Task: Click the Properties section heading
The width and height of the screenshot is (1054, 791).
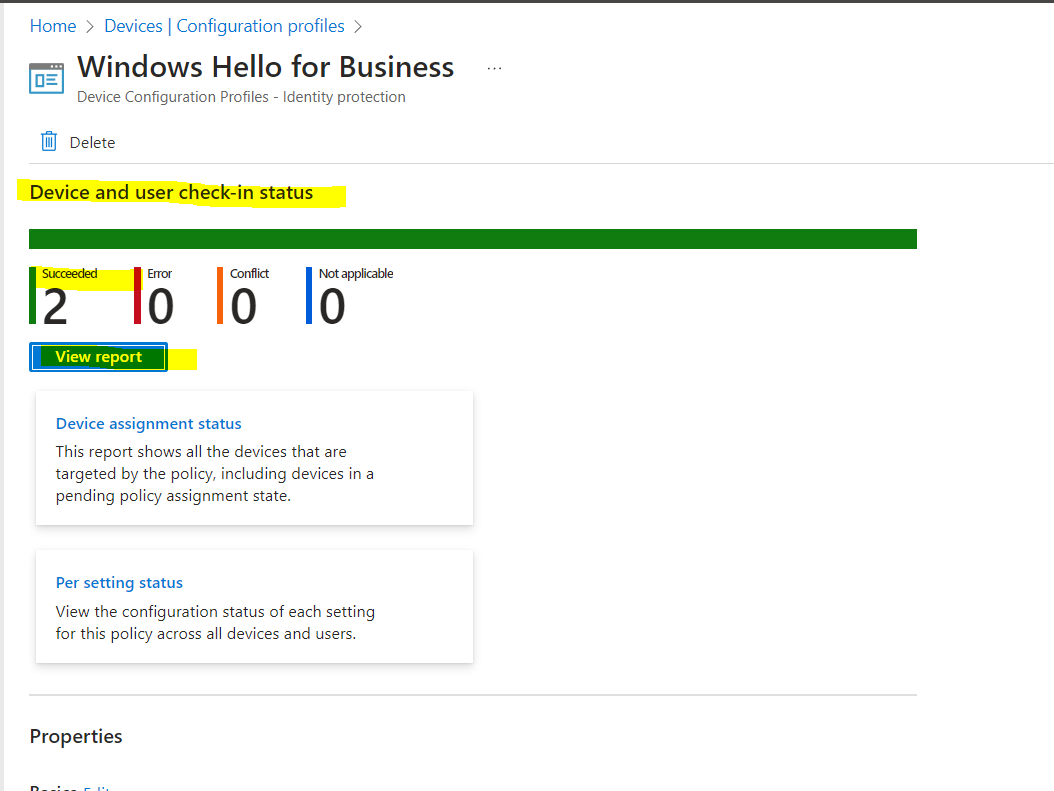Action: pyautogui.click(x=76, y=736)
